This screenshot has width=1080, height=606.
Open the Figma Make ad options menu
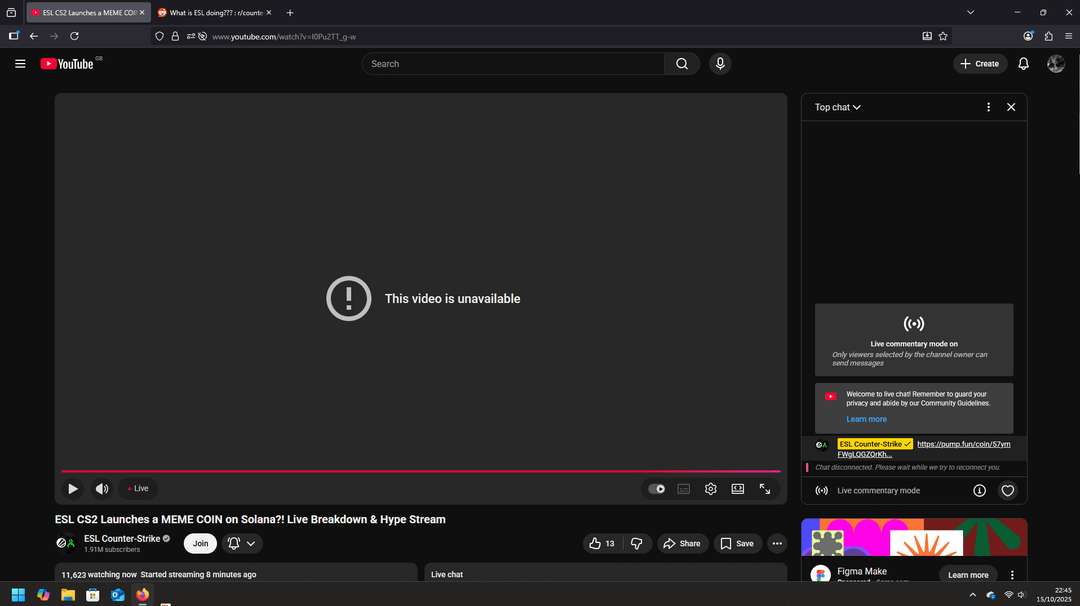(x=1012, y=575)
